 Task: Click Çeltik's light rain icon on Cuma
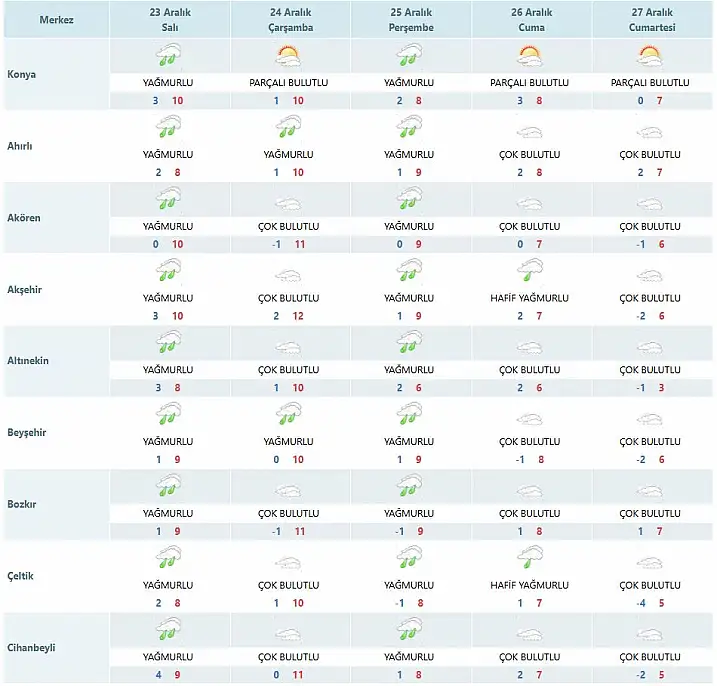pyautogui.click(x=529, y=558)
